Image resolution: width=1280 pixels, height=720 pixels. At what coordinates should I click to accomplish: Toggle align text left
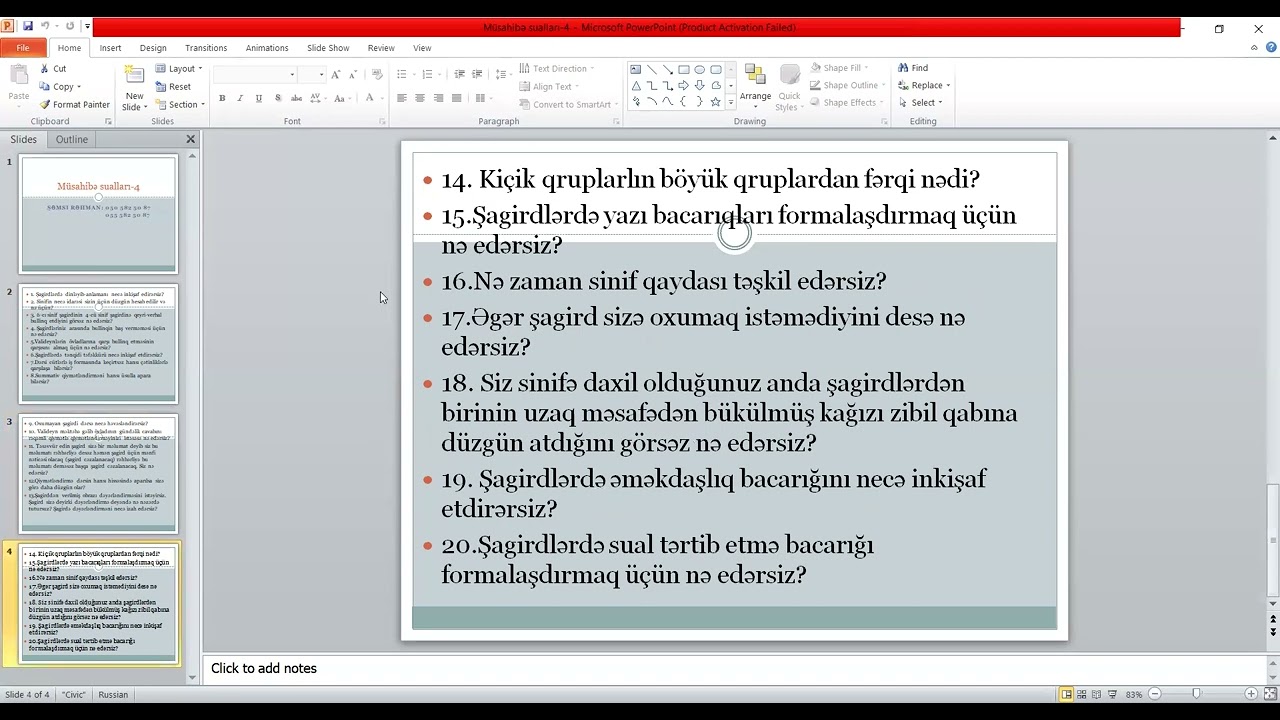coord(401,98)
